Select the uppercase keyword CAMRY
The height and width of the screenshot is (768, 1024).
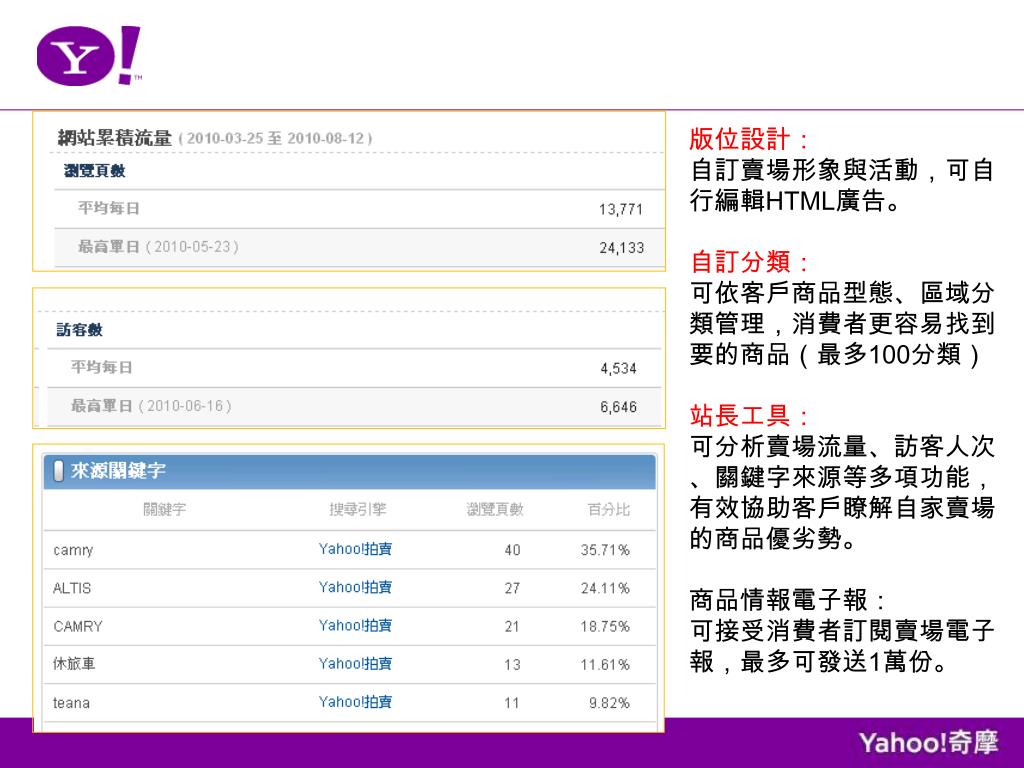pos(78,626)
